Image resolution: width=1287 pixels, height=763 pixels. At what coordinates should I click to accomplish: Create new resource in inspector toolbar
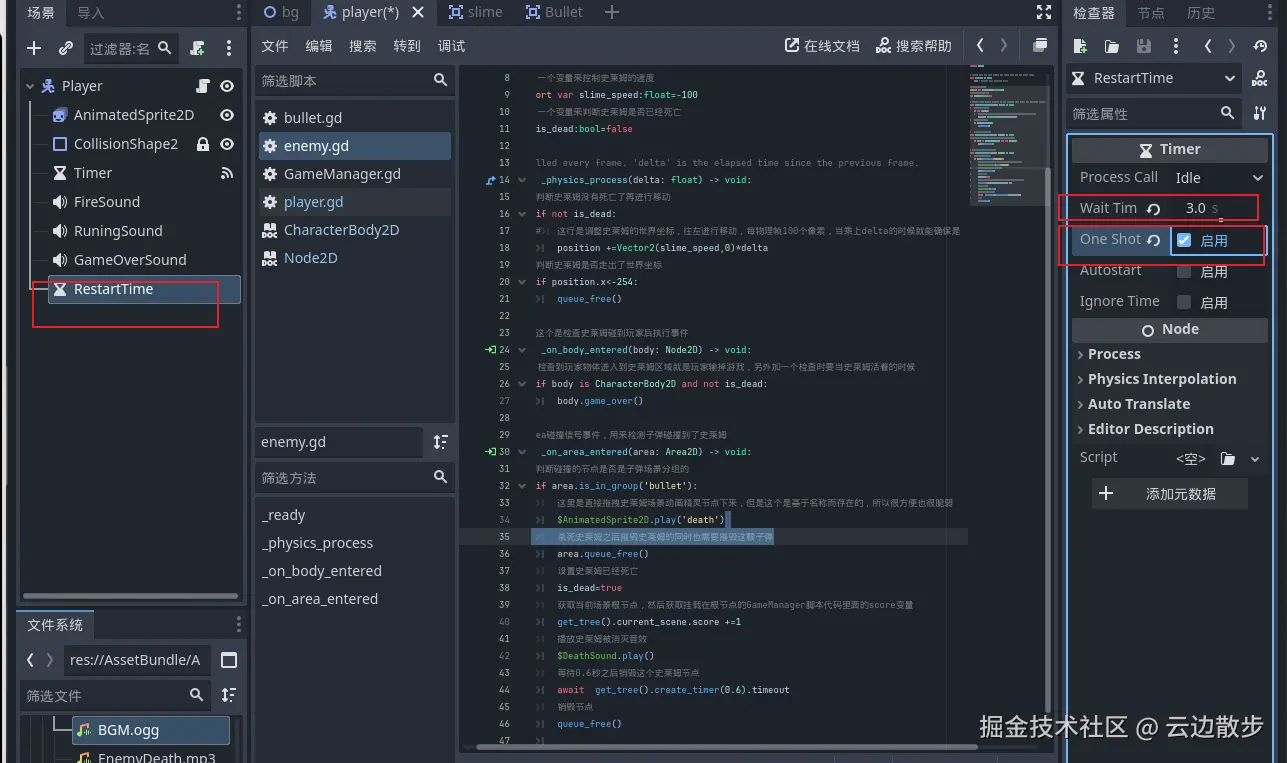(x=1080, y=46)
